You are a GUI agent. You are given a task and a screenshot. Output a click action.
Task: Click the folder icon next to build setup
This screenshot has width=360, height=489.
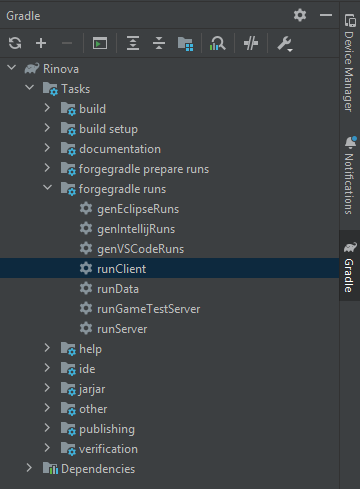[68, 129]
